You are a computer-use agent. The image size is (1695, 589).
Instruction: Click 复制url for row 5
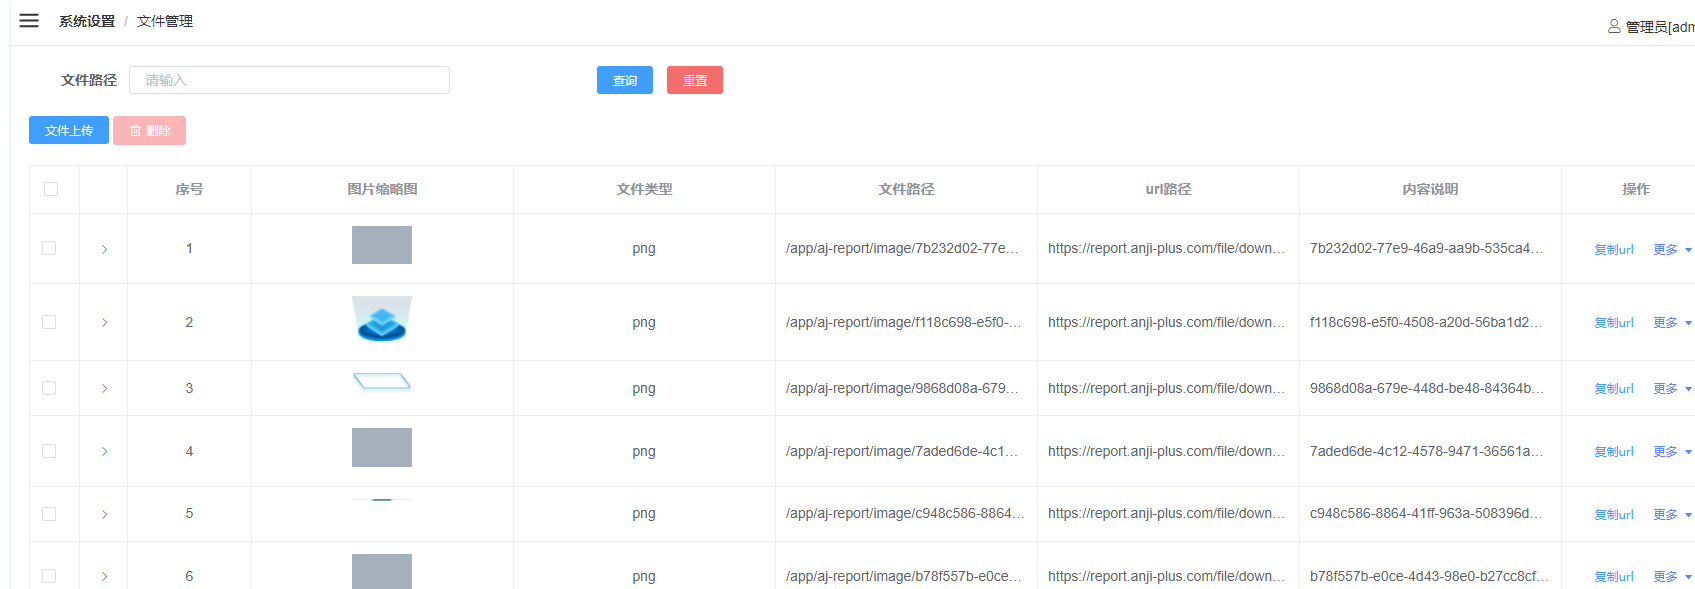1614,515
